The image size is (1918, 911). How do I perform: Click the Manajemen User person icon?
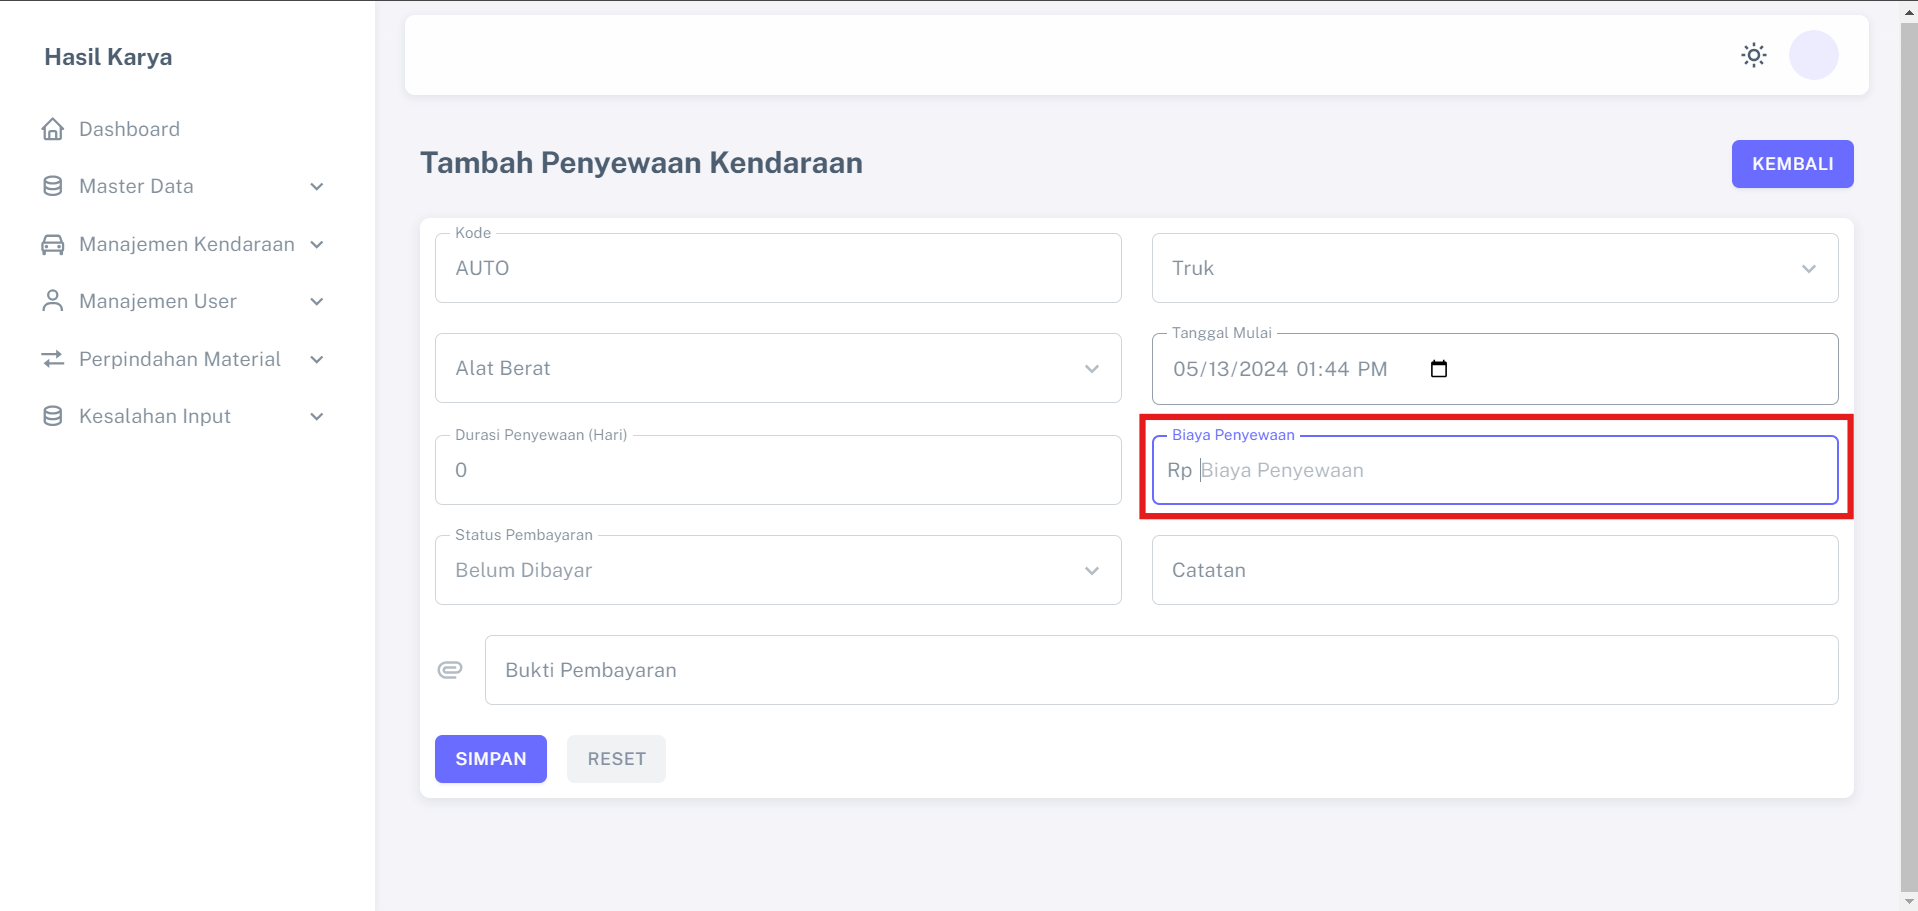tap(53, 301)
